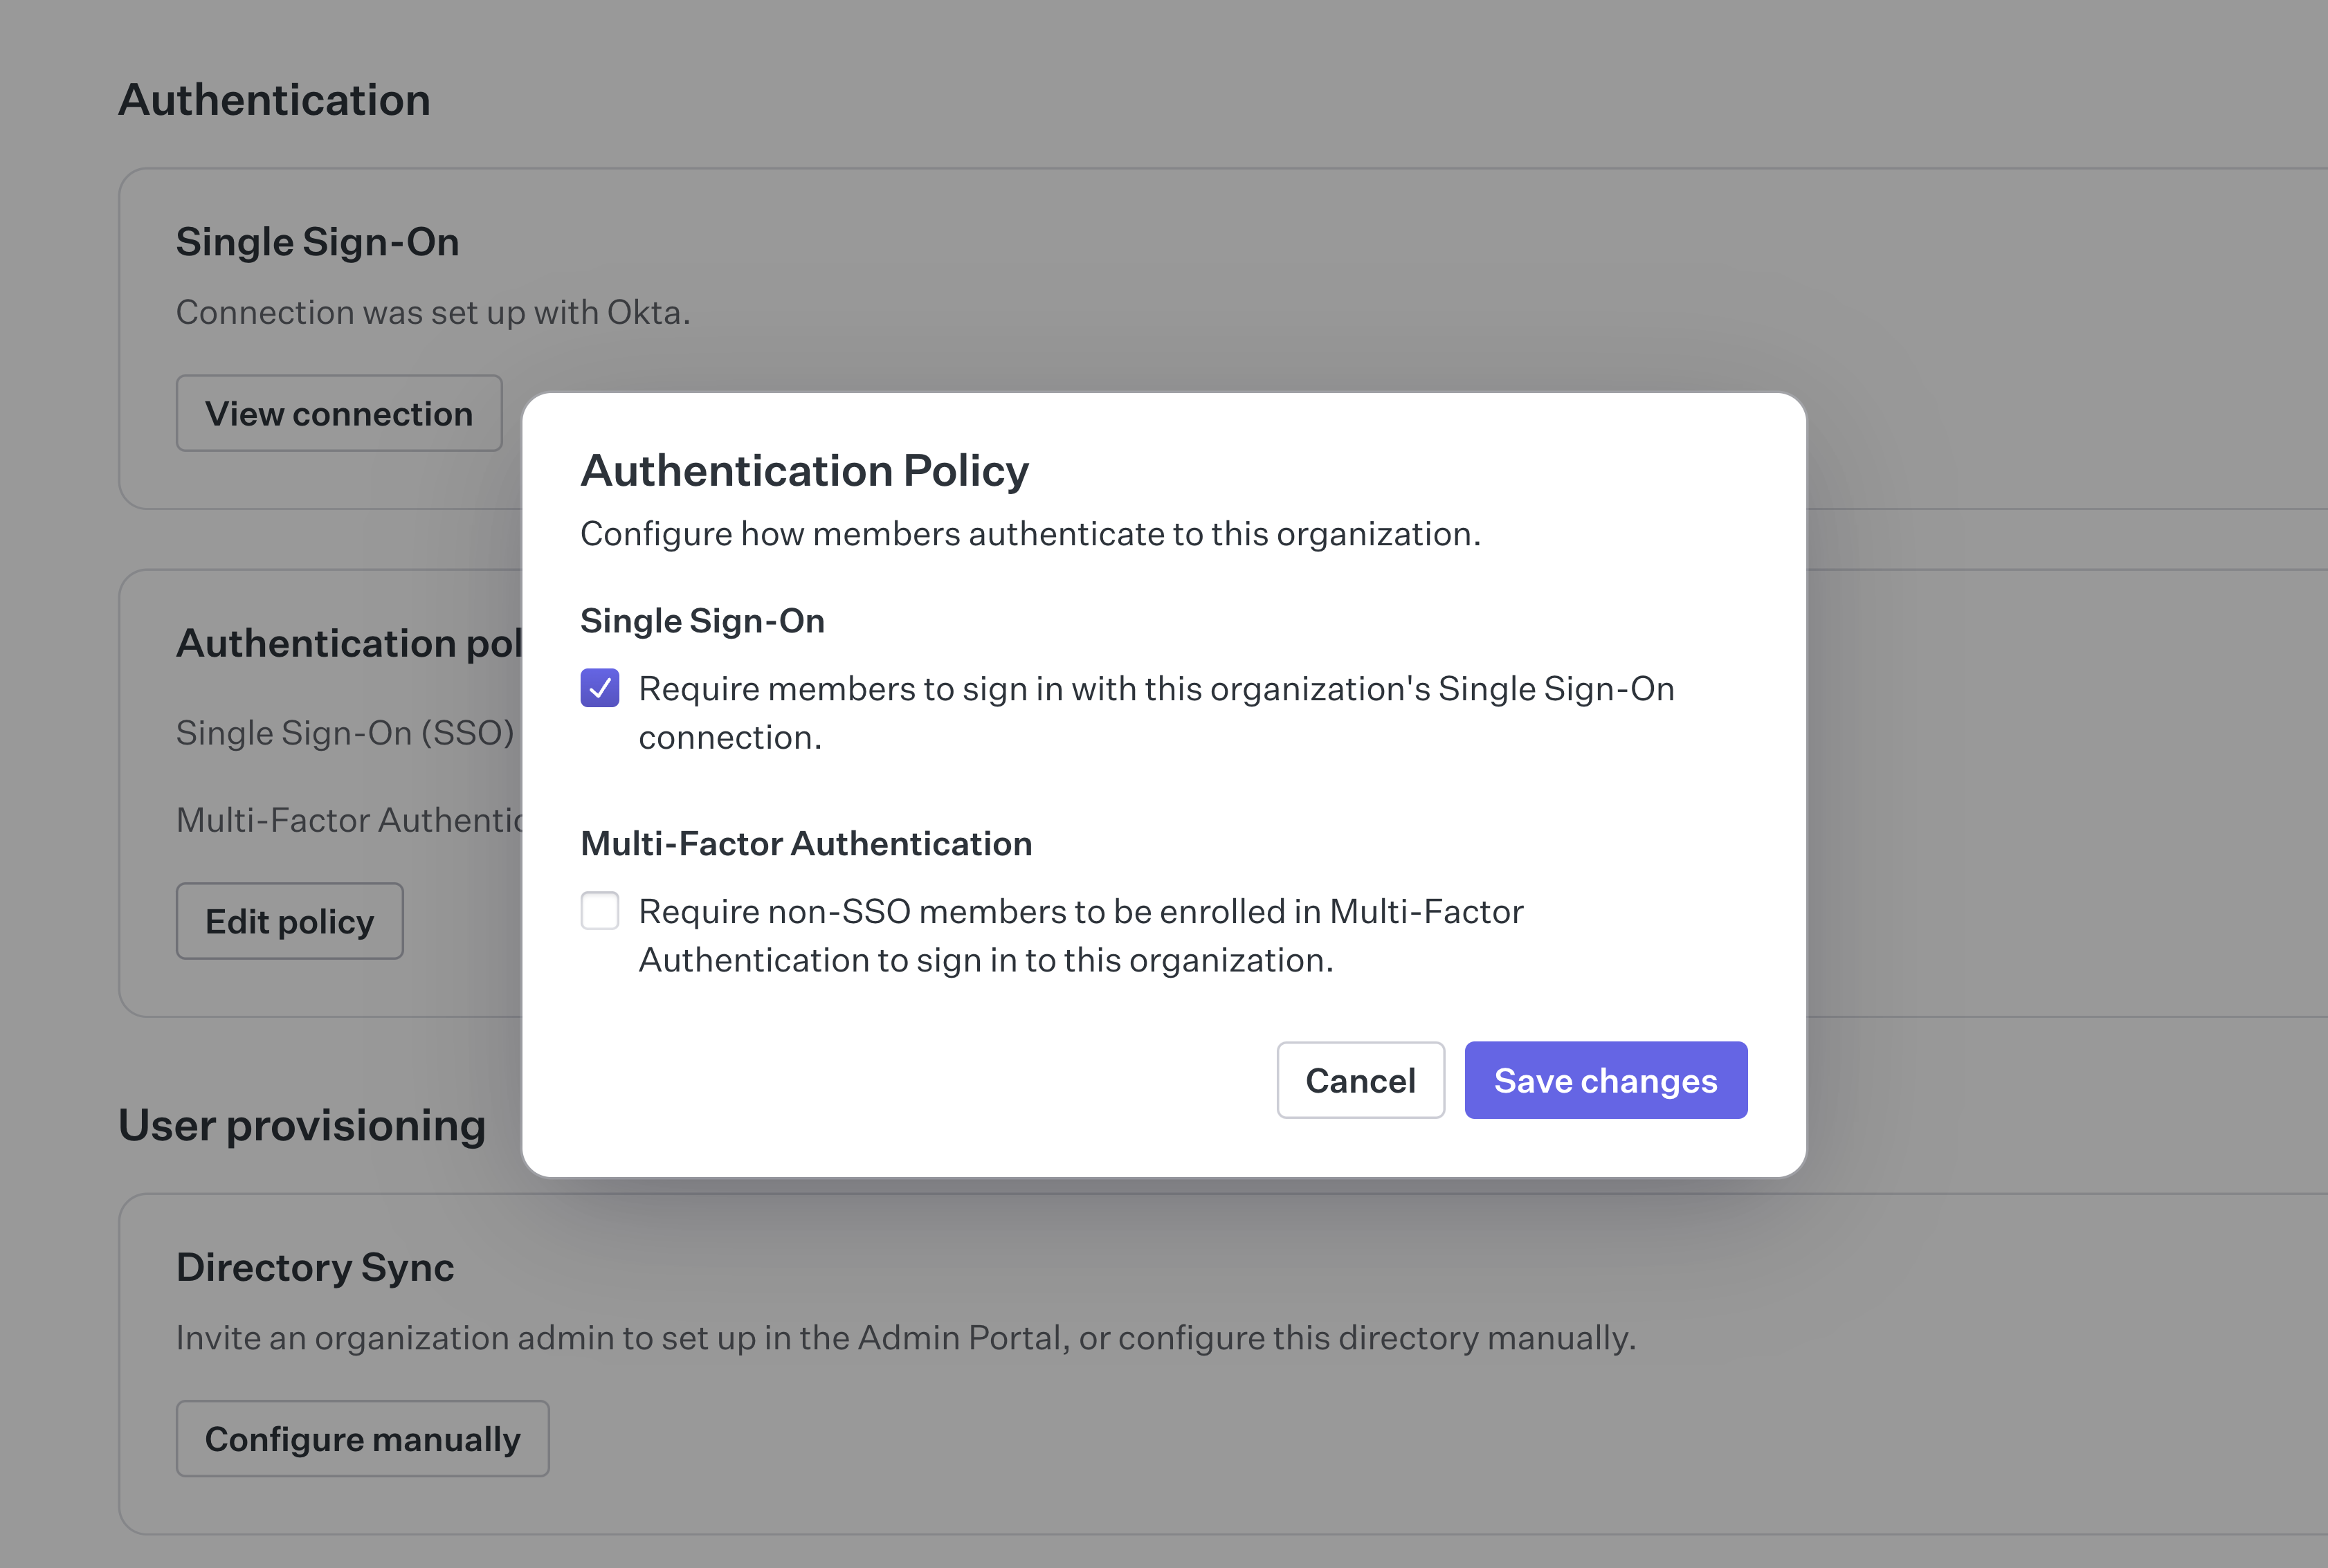This screenshot has height=1568, width=2328.
Task: Click the Multi-Factor Authentication heading in dialog
Action: (x=806, y=844)
